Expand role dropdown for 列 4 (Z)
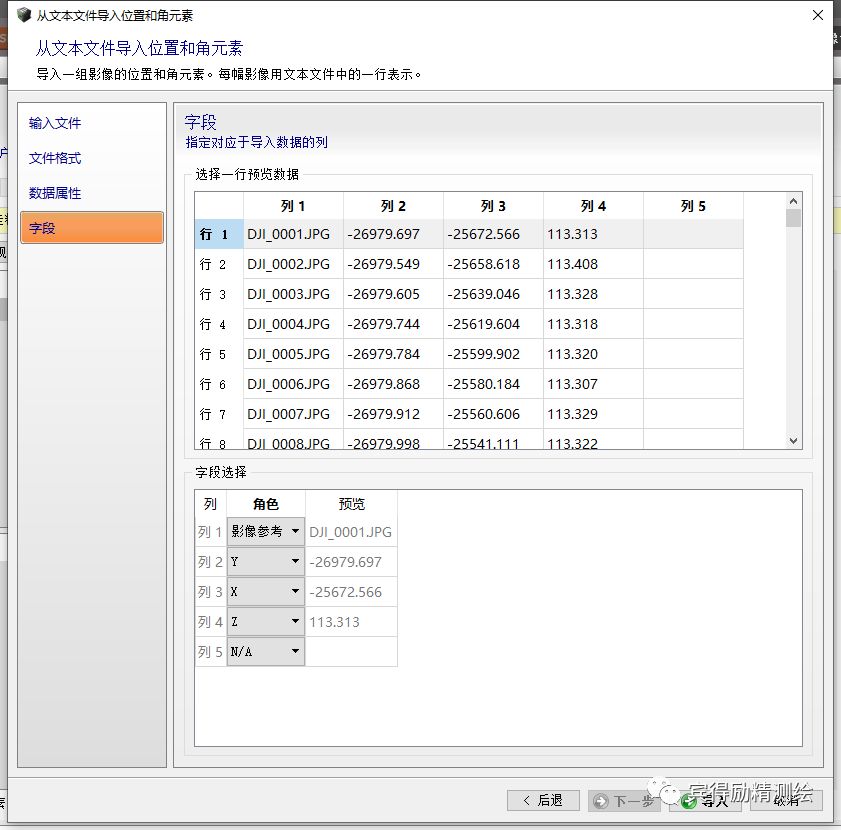Image resolution: width=841 pixels, height=830 pixels. [265, 621]
